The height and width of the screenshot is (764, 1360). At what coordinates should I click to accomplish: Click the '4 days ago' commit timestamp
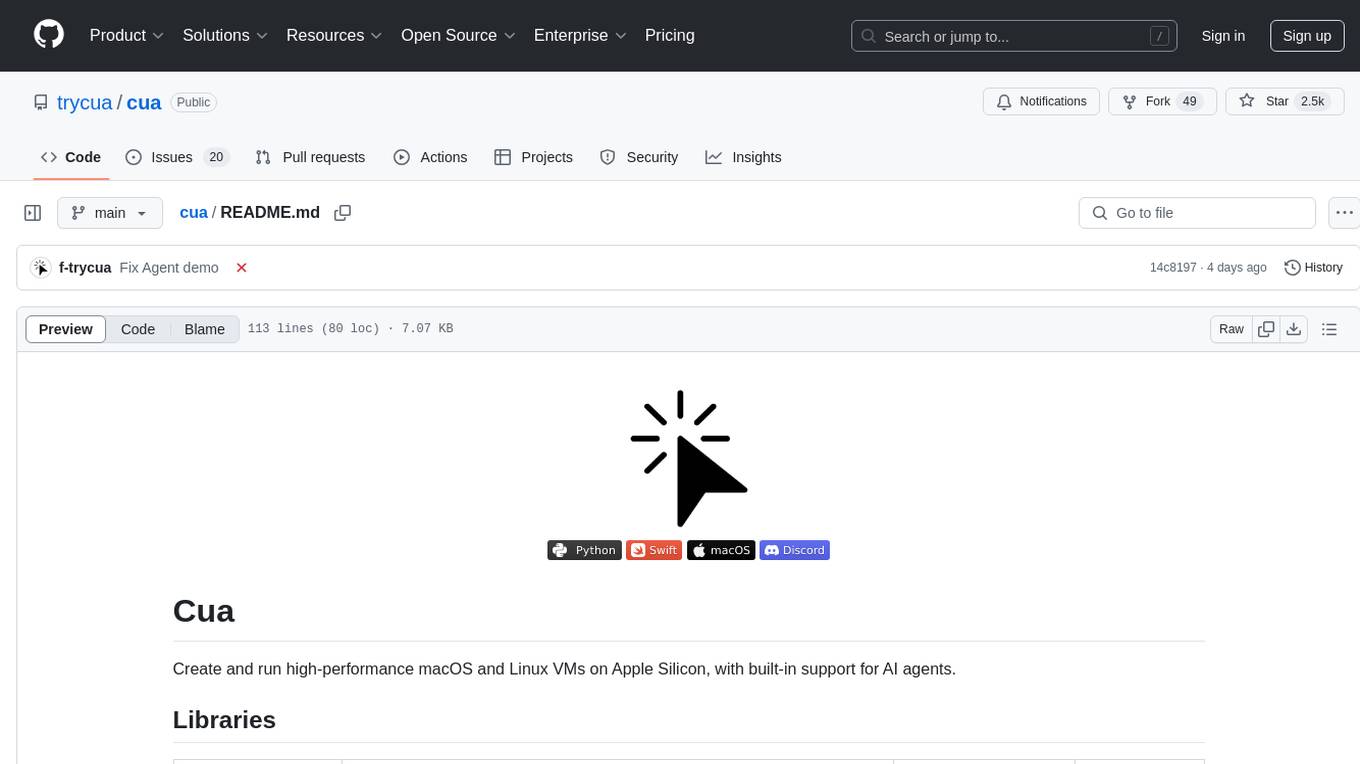point(1236,268)
